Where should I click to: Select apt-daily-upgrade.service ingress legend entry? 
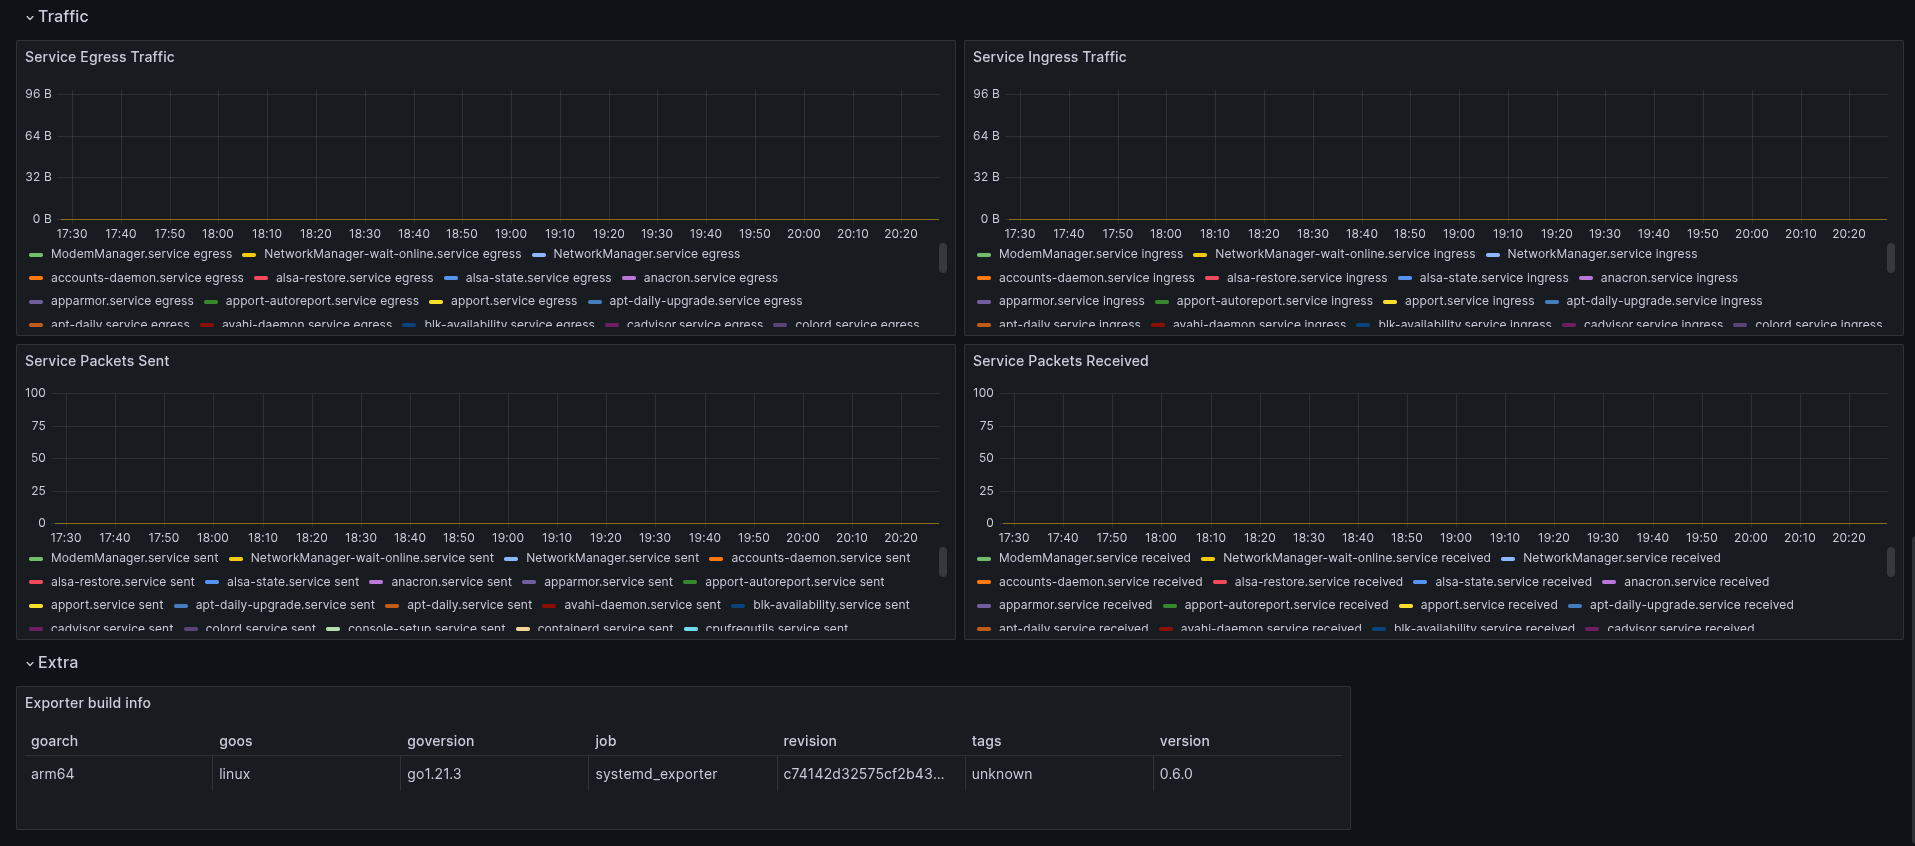point(1664,301)
